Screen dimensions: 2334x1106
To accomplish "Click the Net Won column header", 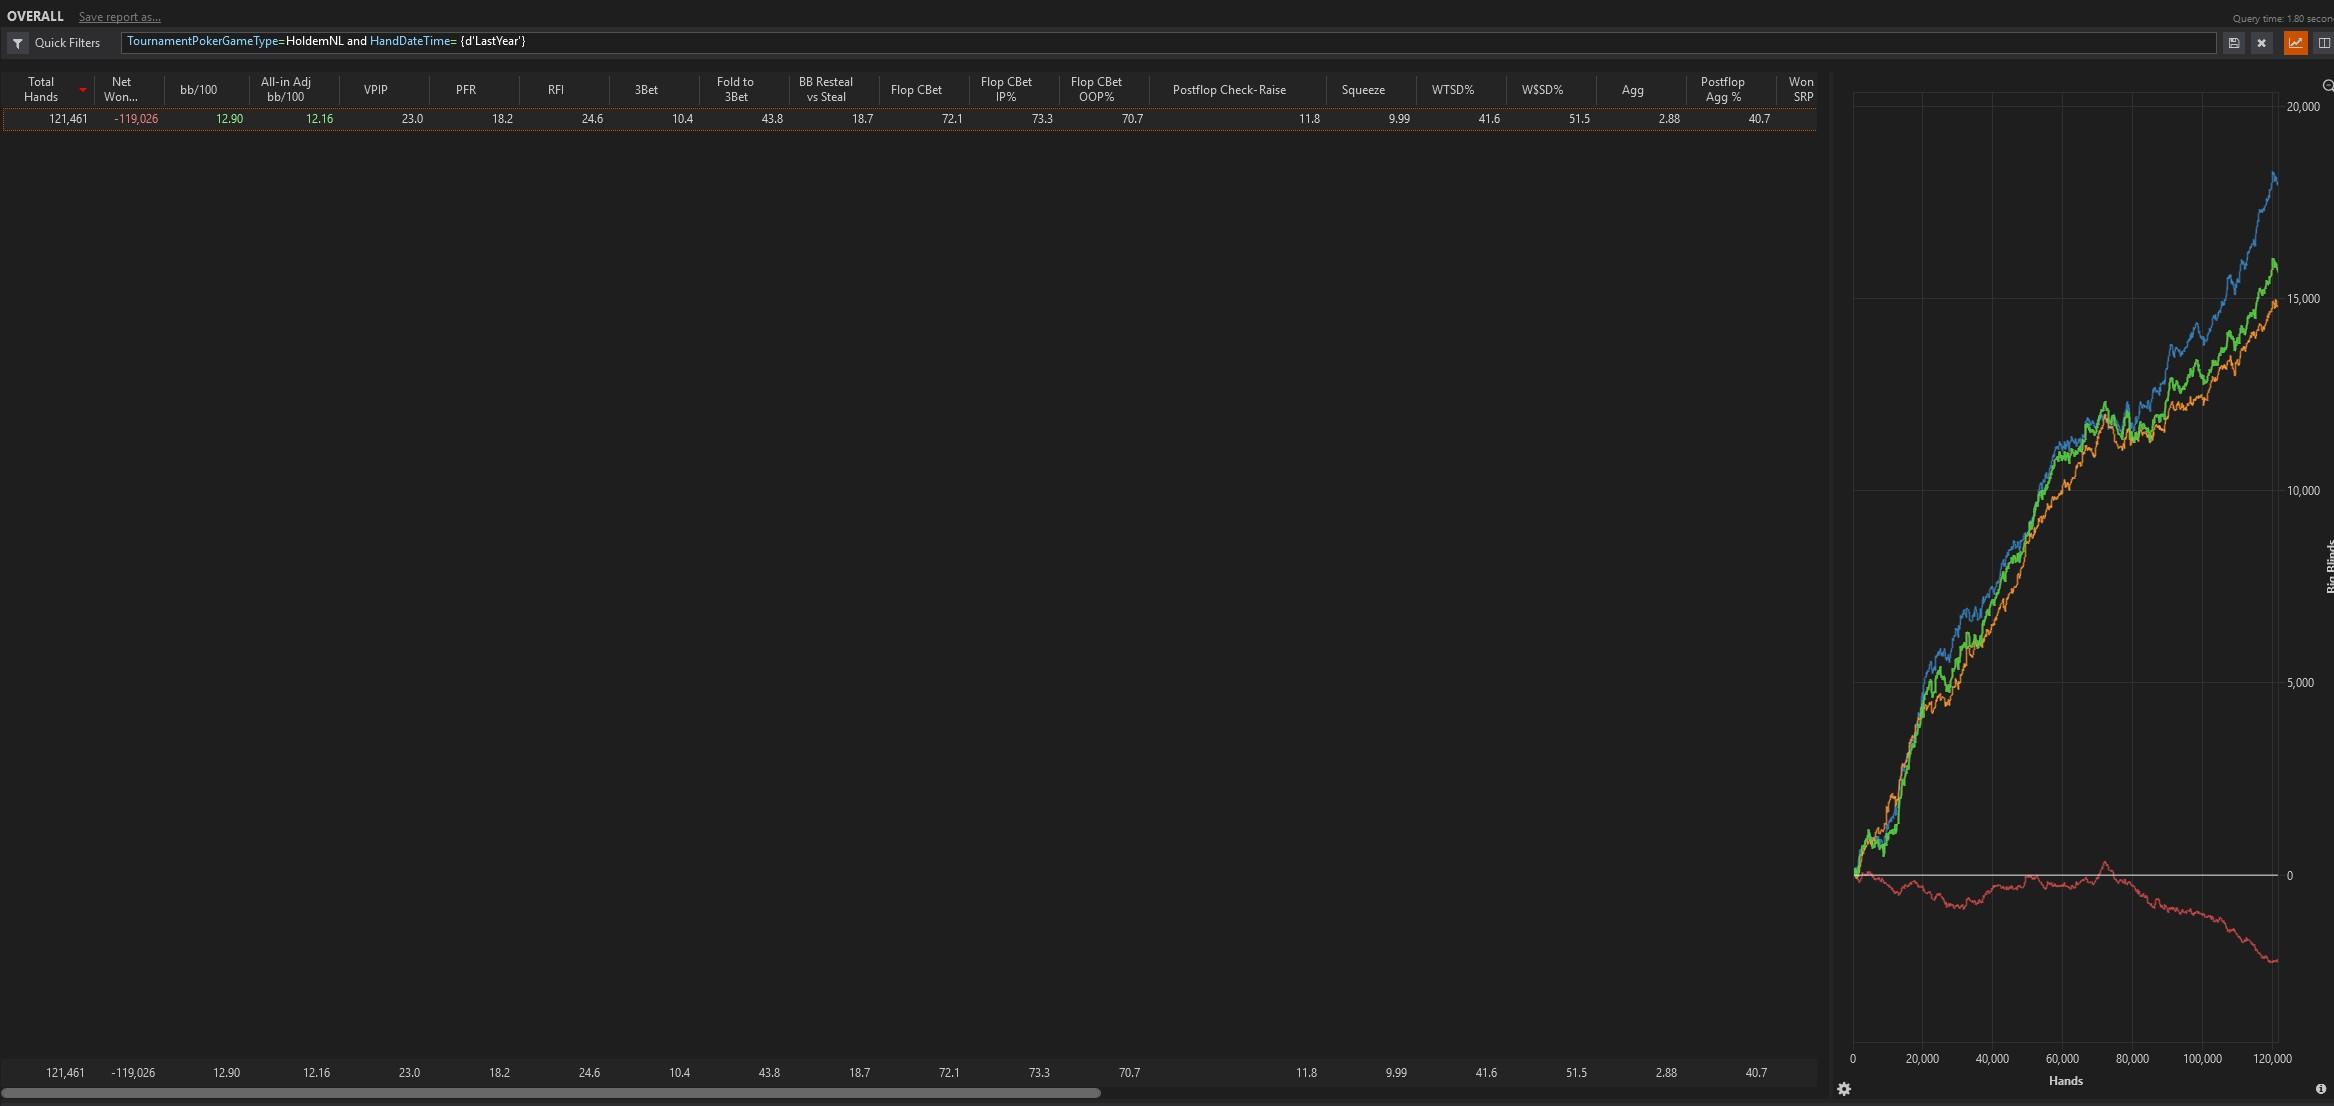I will pos(121,89).
